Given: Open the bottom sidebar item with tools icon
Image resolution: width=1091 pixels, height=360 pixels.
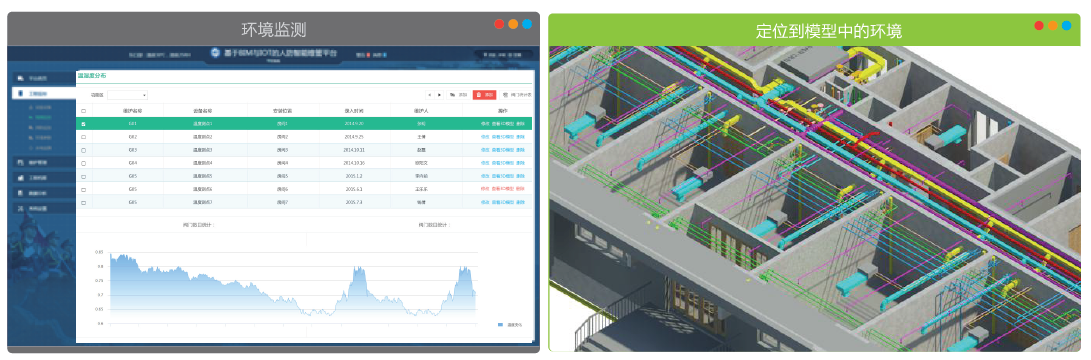Looking at the screenshot, I should pyautogui.click(x=45, y=208).
